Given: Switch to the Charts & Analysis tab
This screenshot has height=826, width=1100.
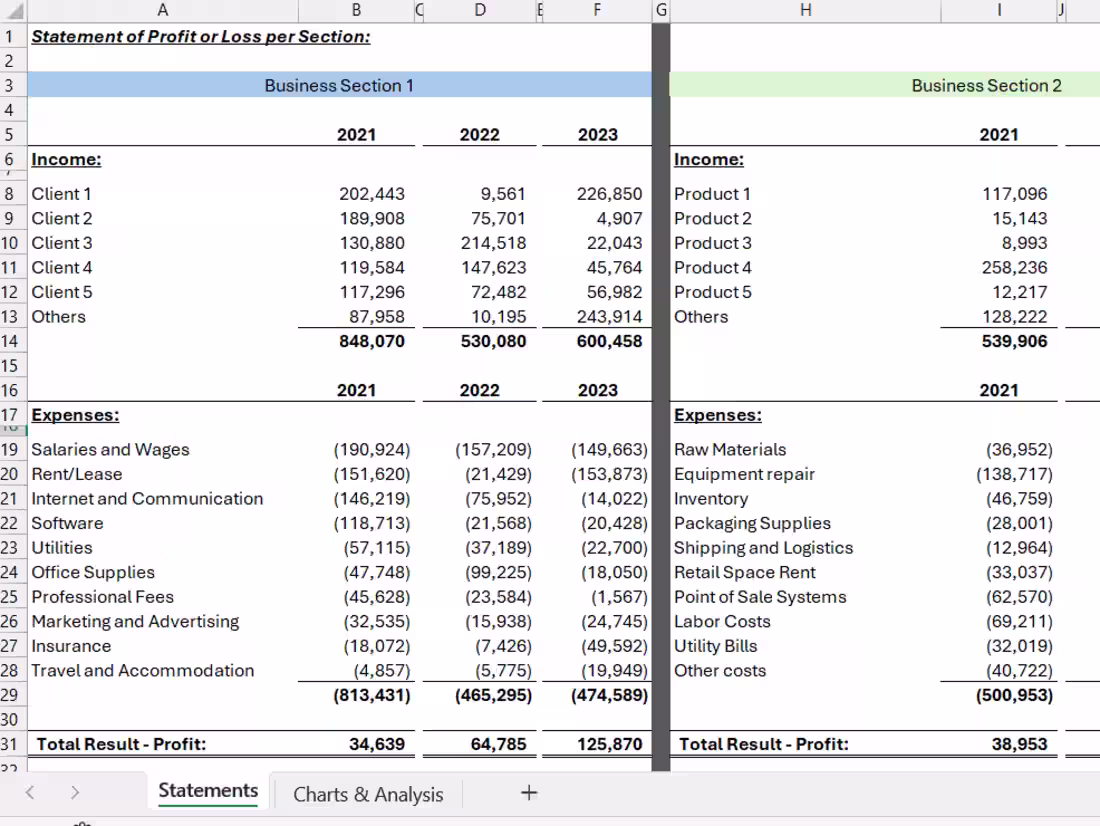Looking at the screenshot, I should point(368,794).
